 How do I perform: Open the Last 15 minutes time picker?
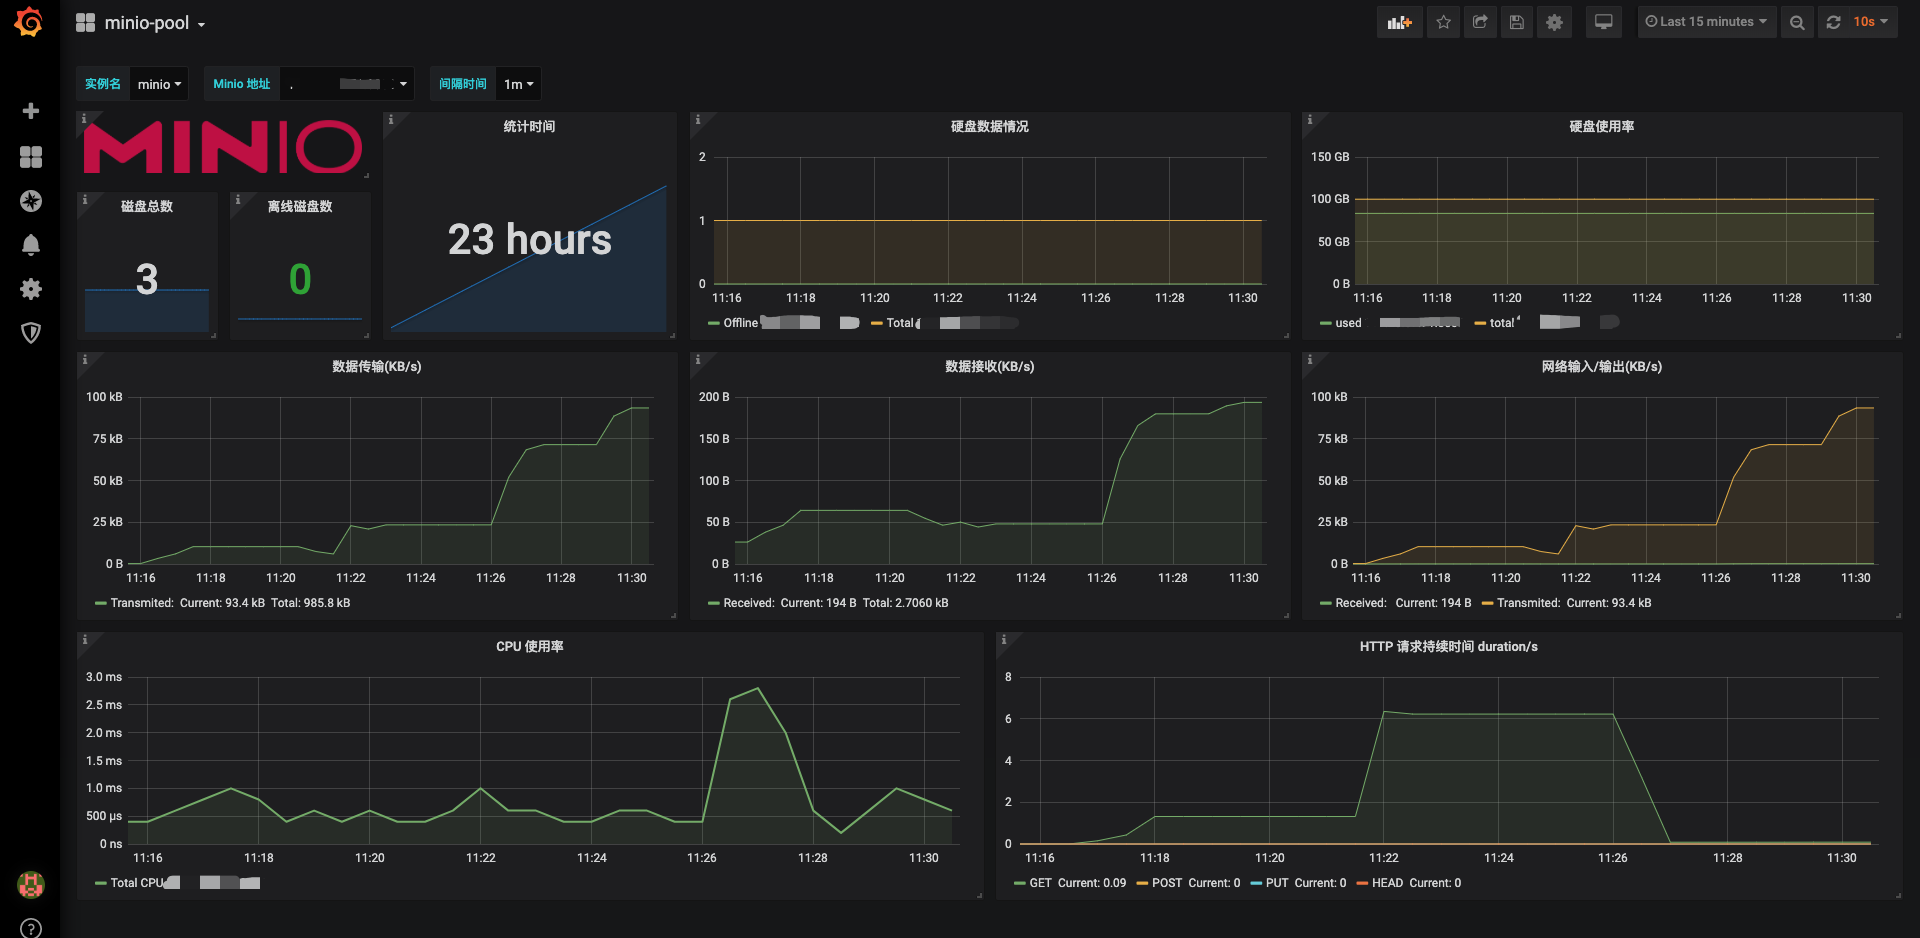point(1706,22)
